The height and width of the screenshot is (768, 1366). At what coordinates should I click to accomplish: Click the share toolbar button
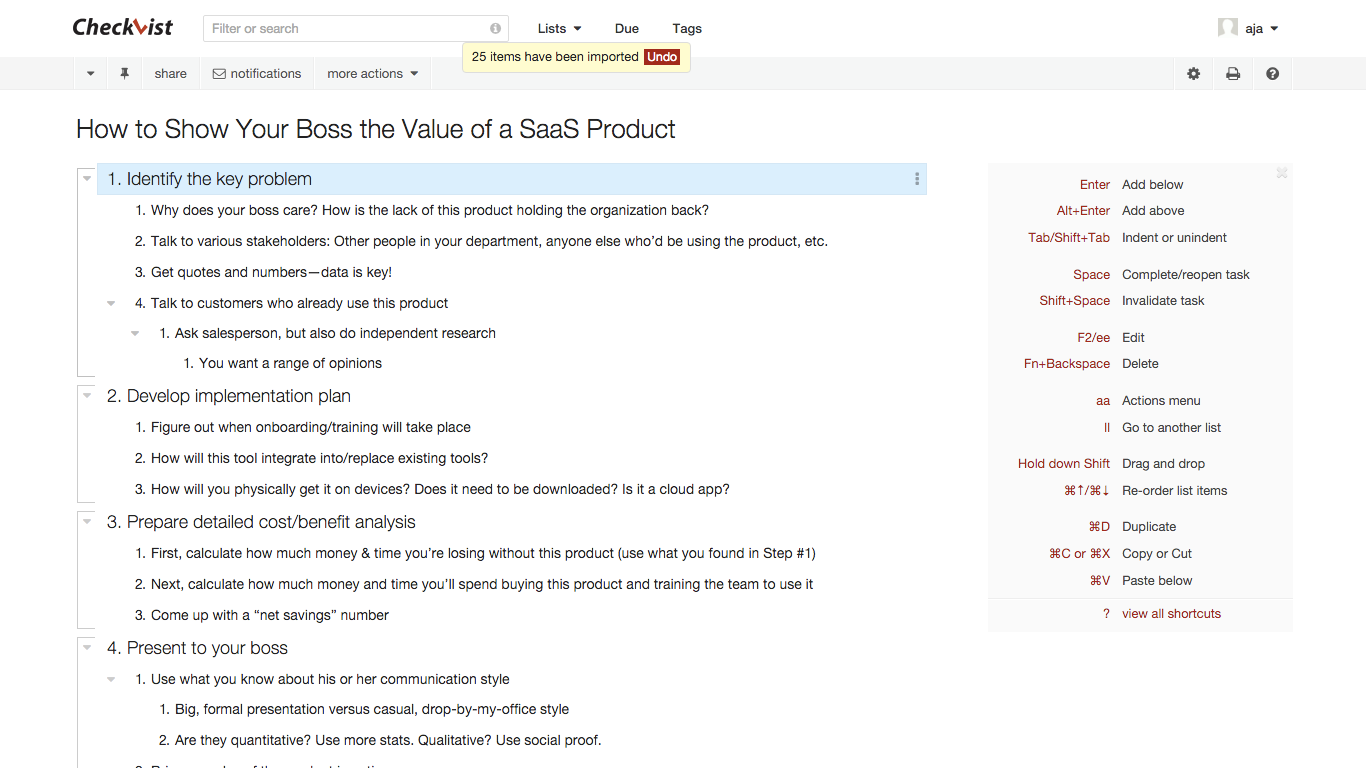(x=170, y=73)
